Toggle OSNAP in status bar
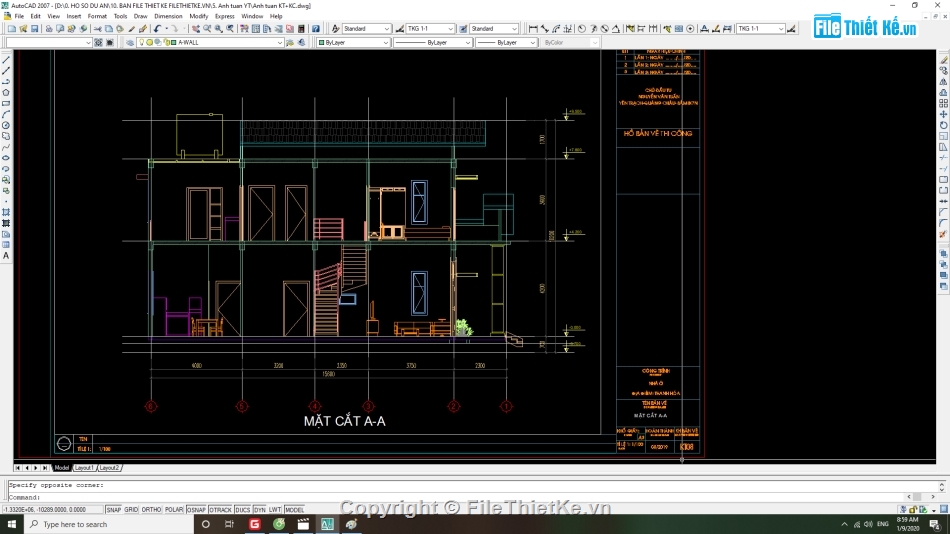The width and height of the screenshot is (950, 534). 196,510
